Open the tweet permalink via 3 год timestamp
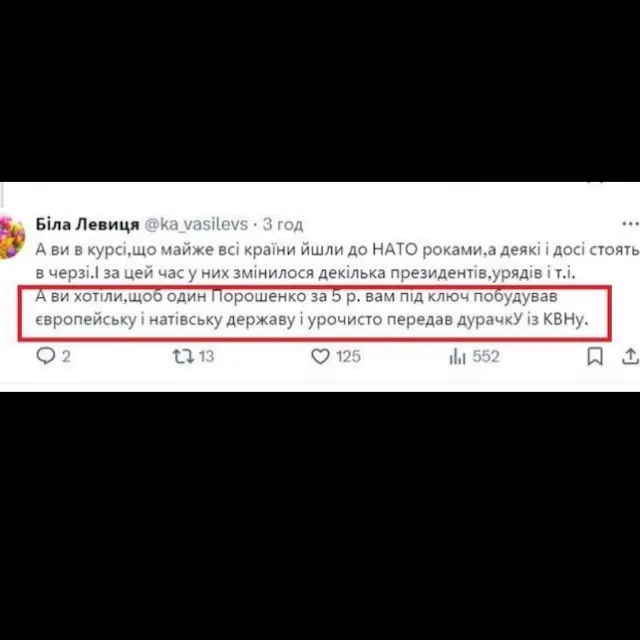The image size is (640, 640). [x=283, y=224]
